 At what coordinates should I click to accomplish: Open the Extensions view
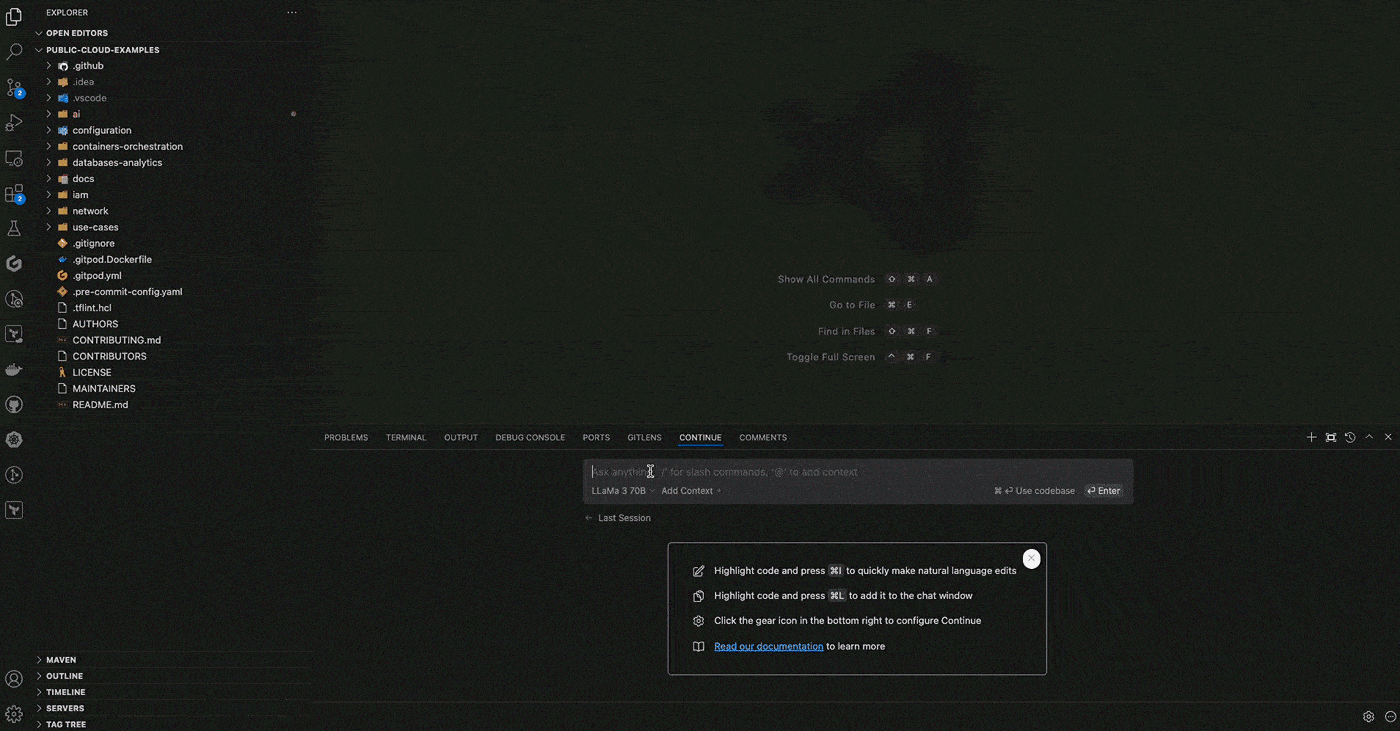tap(14, 193)
